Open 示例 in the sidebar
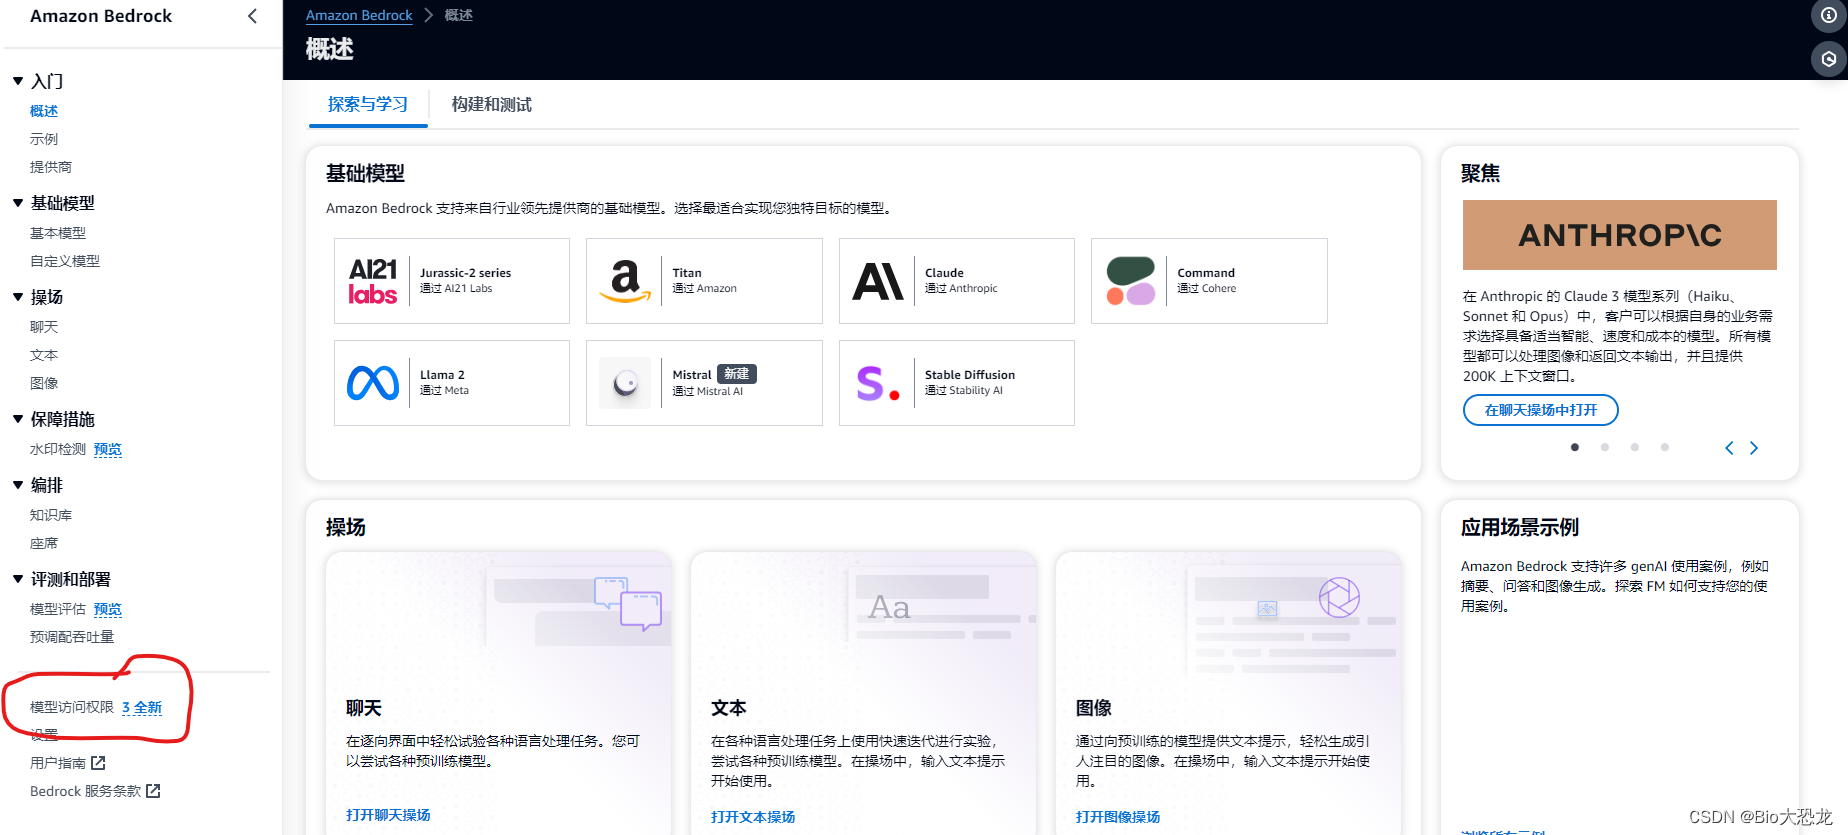The image size is (1848, 835). [44, 139]
